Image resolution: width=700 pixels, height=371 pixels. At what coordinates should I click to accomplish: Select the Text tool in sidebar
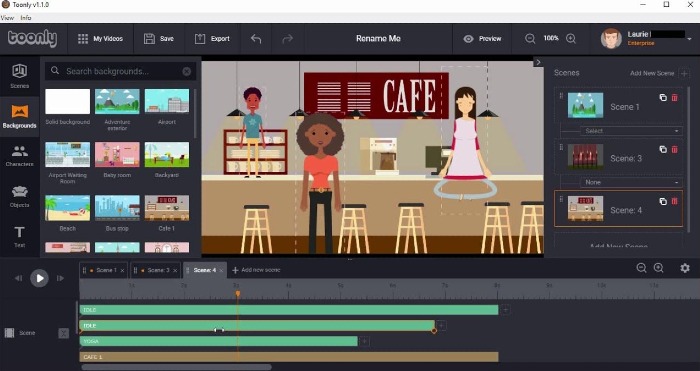[20, 237]
